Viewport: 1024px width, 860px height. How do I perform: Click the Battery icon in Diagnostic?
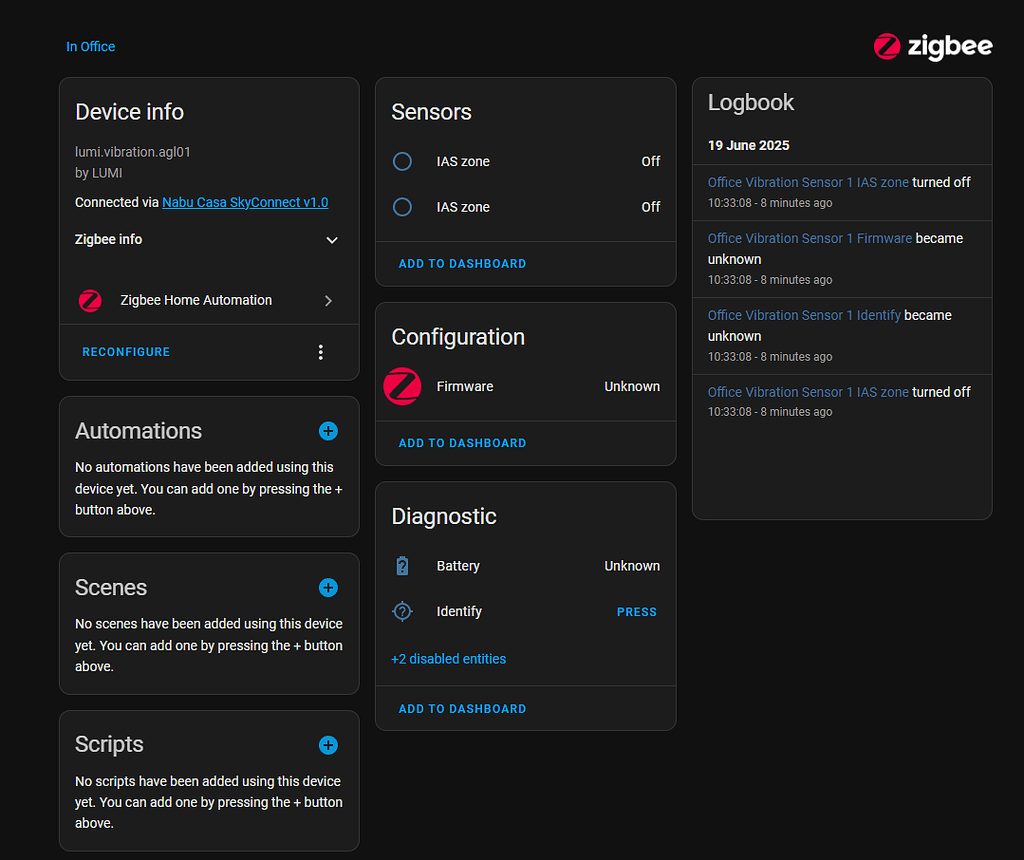[x=402, y=566]
